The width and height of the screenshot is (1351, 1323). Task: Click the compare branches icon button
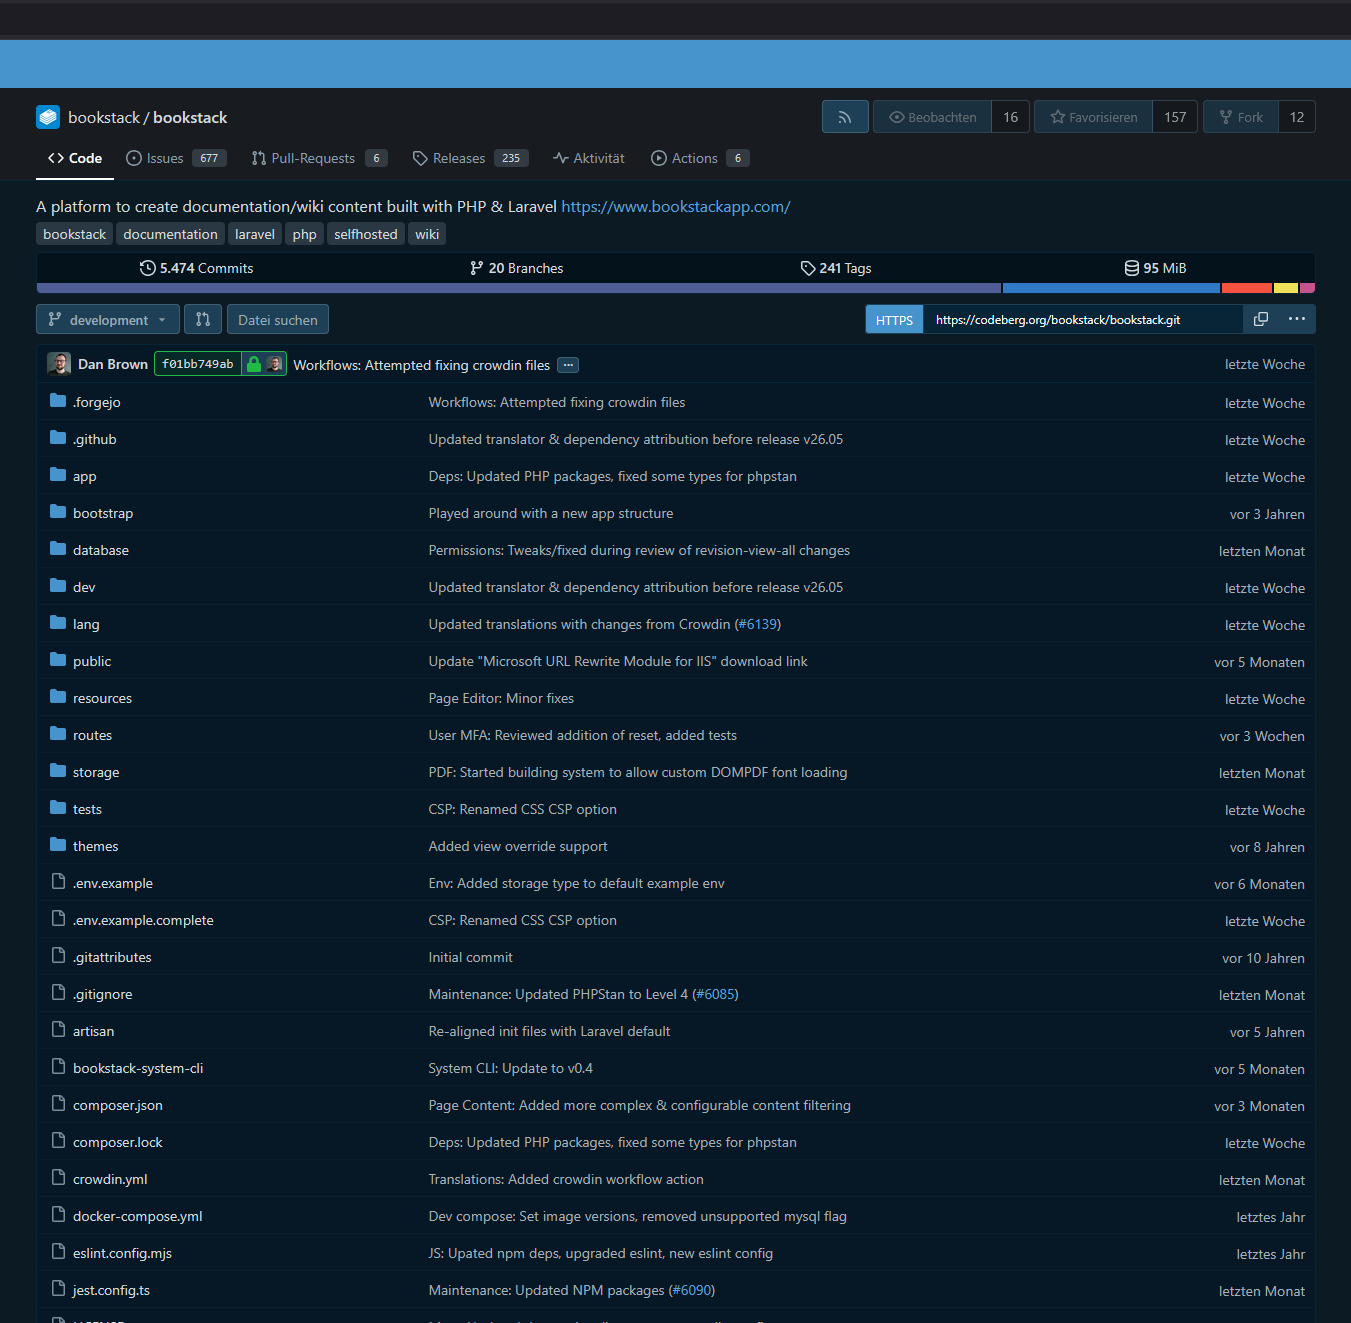[203, 319]
